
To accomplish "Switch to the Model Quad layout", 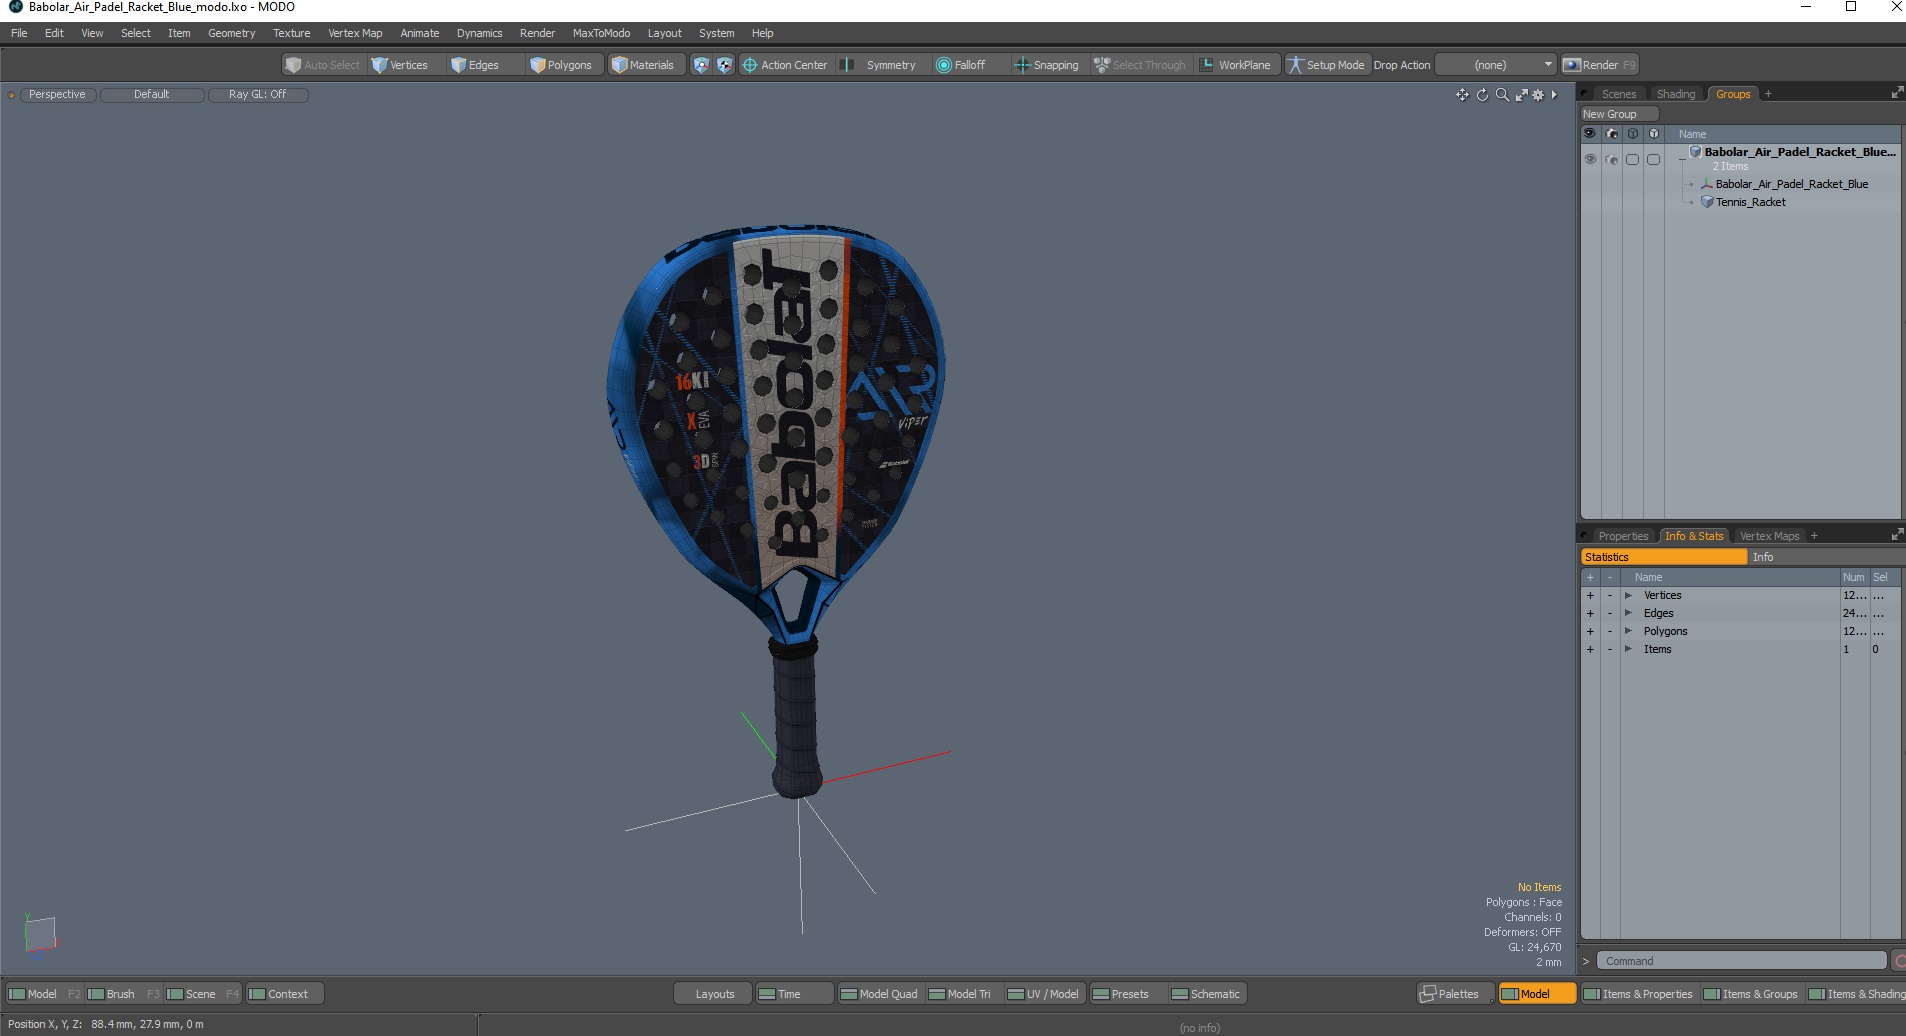I will coord(879,994).
